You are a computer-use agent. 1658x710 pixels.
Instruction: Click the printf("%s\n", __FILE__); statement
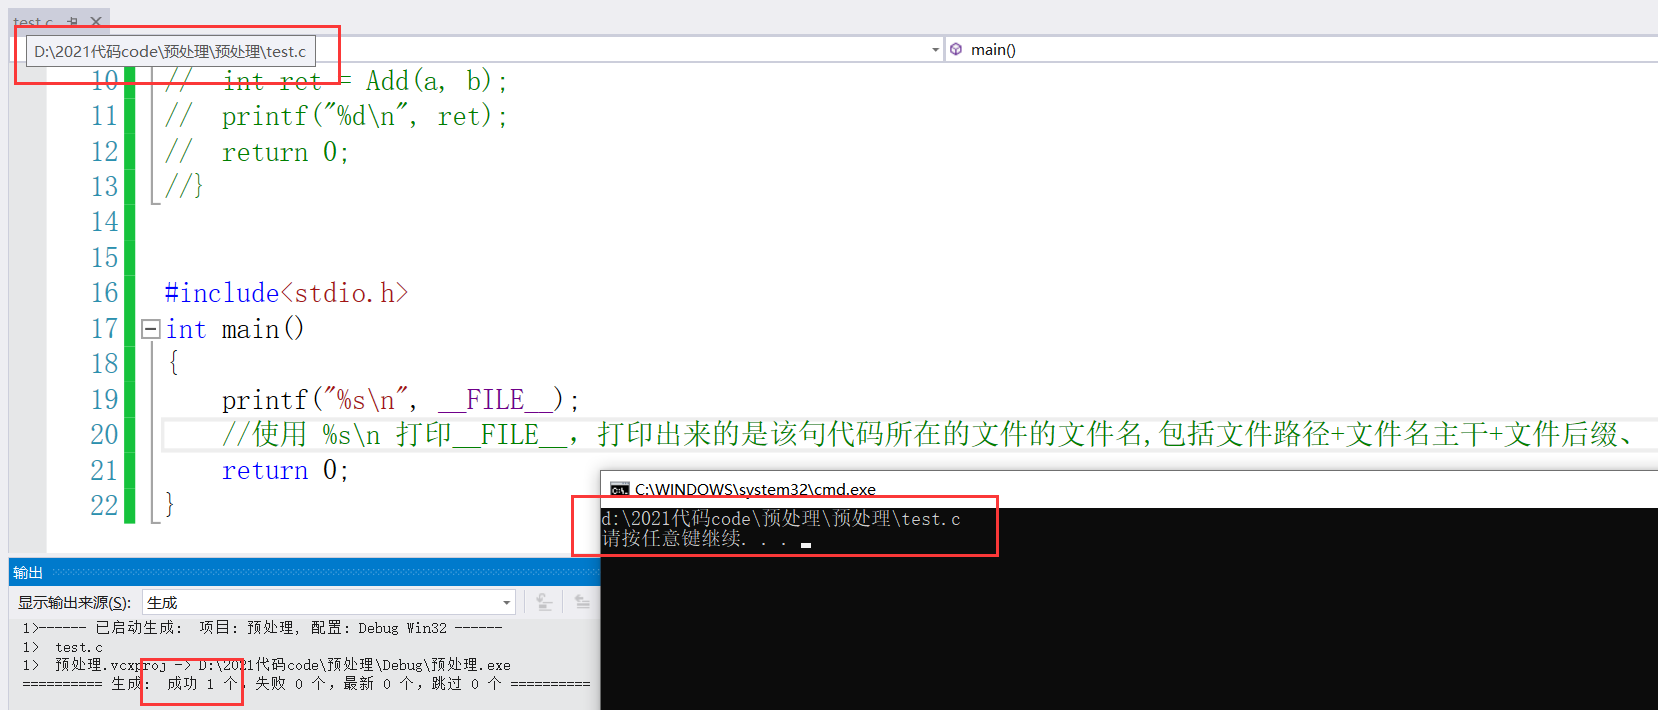pyautogui.click(x=400, y=400)
